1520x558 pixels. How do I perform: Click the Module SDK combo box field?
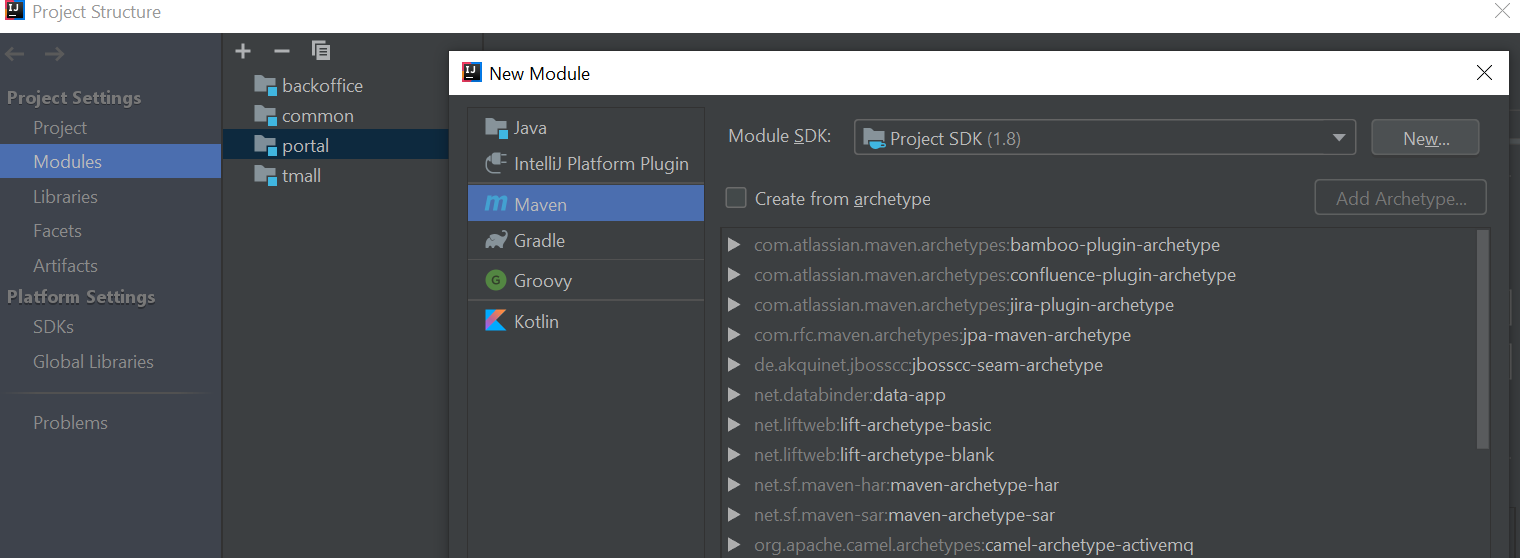[1104, 138]
